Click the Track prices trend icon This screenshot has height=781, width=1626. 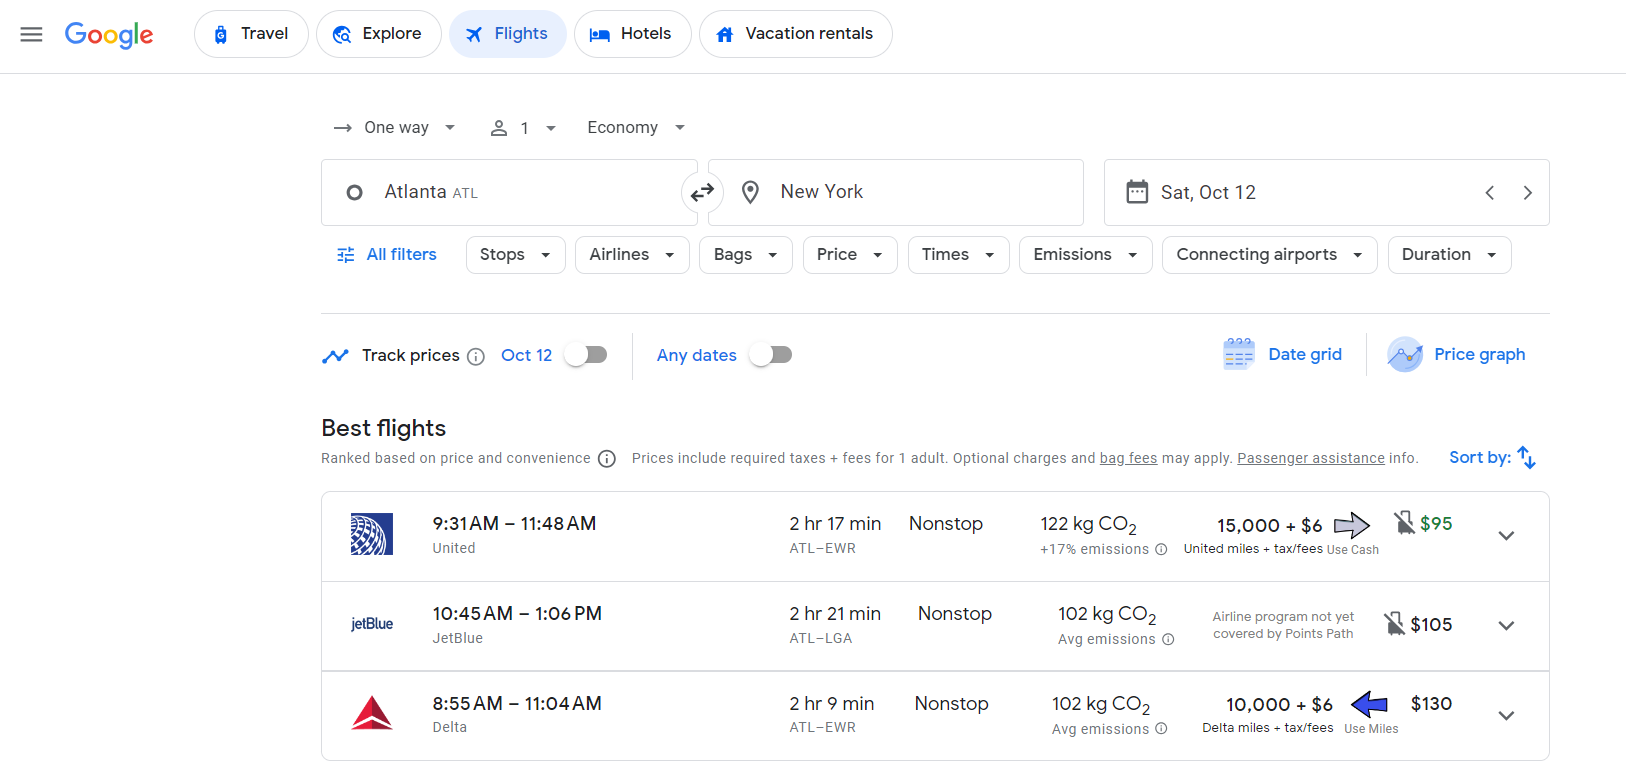tap(335, 356)
